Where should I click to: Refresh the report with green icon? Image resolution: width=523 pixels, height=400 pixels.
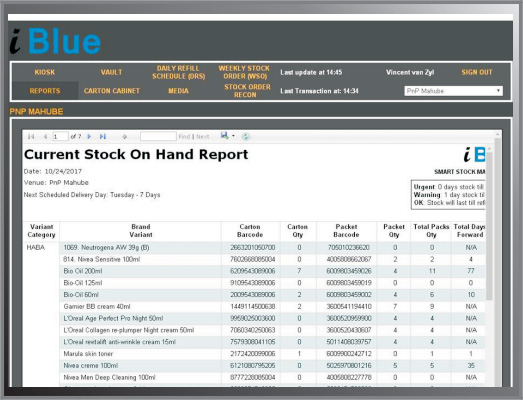tap(246, 136)
